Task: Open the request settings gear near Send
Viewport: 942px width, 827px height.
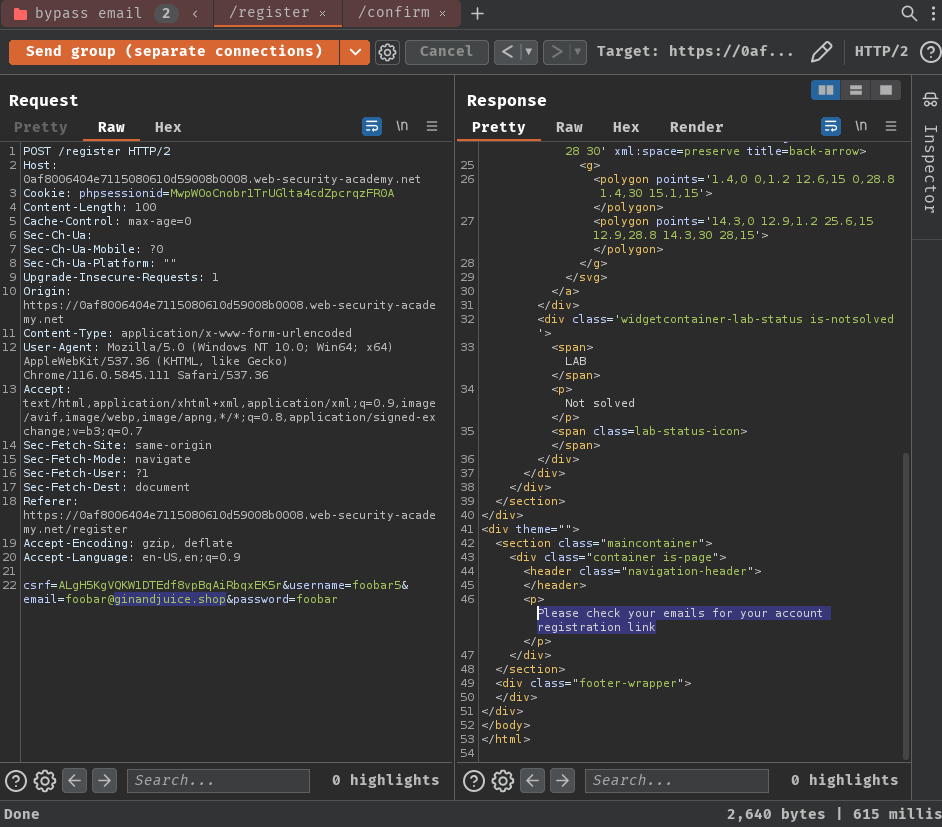Action: pos(387,52)
